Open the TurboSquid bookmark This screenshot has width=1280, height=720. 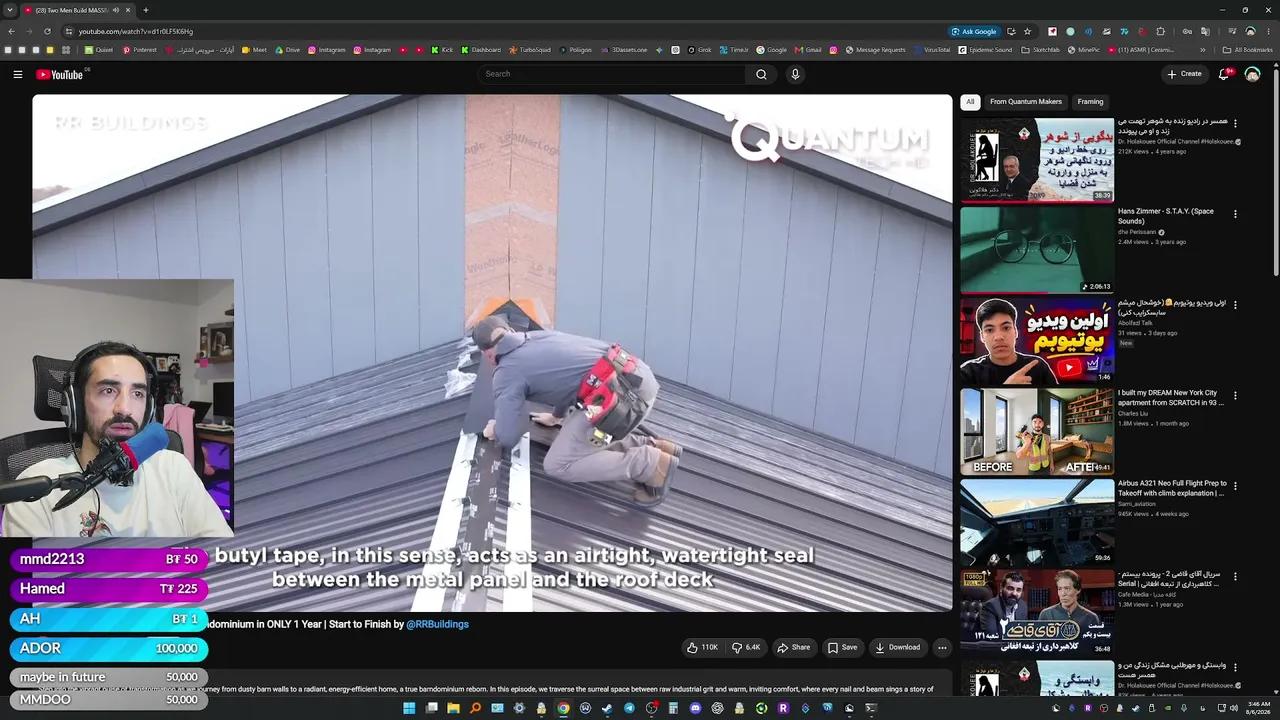pyautogui.click(x=529, y=50)
